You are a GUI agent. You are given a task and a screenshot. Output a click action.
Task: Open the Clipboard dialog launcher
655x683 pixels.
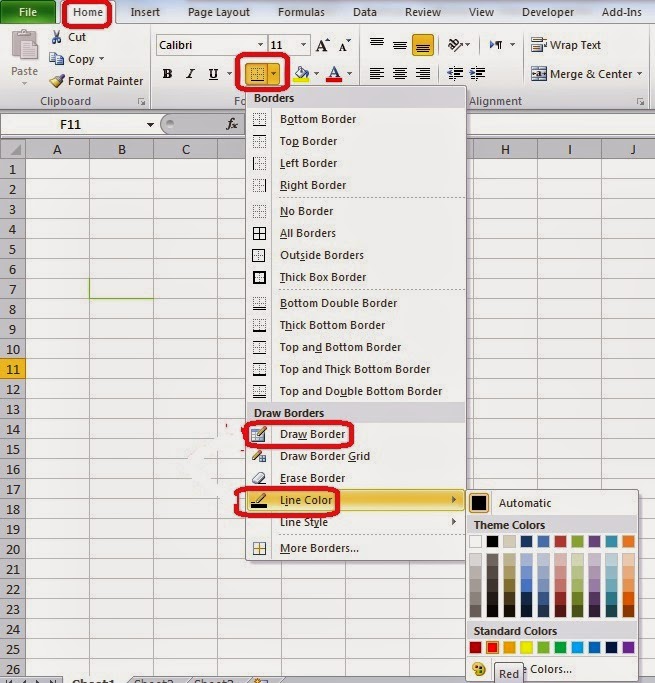pos(141,101)
